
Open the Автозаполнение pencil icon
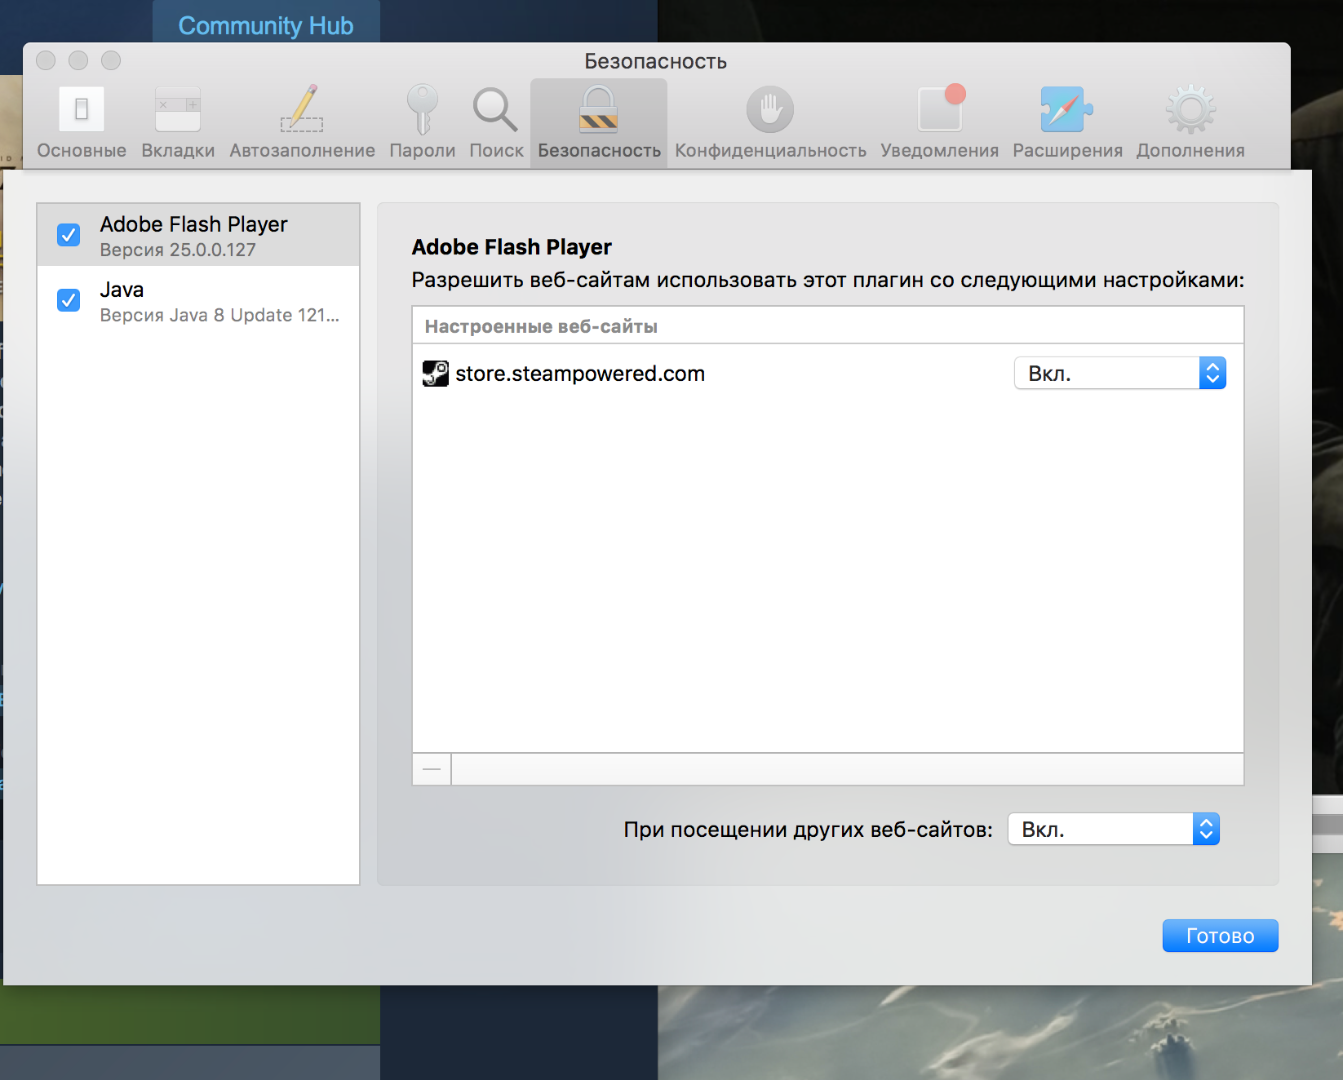pos(302,109)
